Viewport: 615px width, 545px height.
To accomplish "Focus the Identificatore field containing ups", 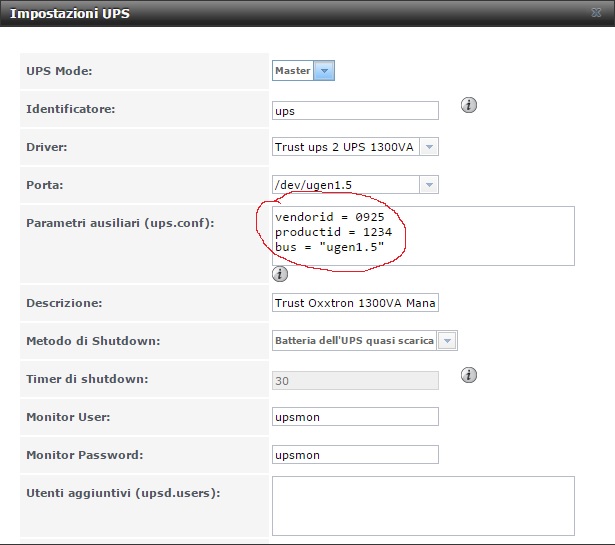I will point(355,111).
